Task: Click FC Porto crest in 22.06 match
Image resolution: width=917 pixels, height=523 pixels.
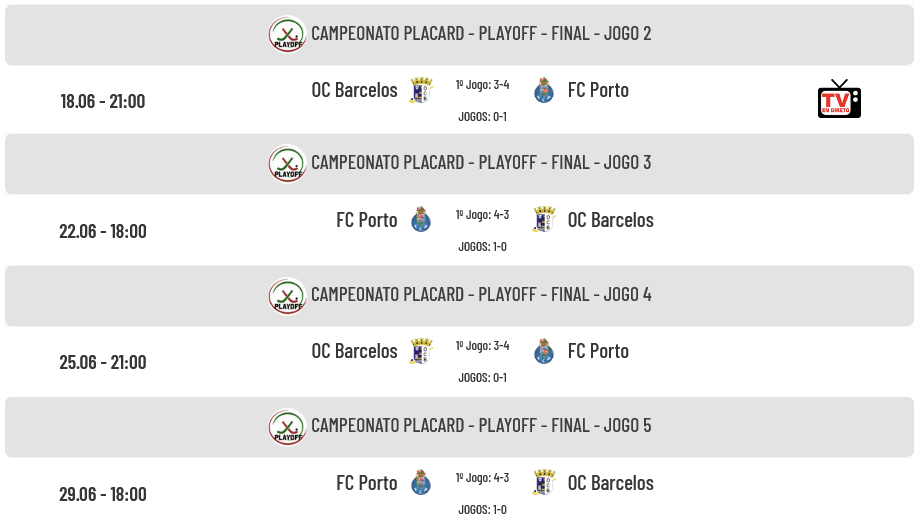Action: [x=421, y=219]
